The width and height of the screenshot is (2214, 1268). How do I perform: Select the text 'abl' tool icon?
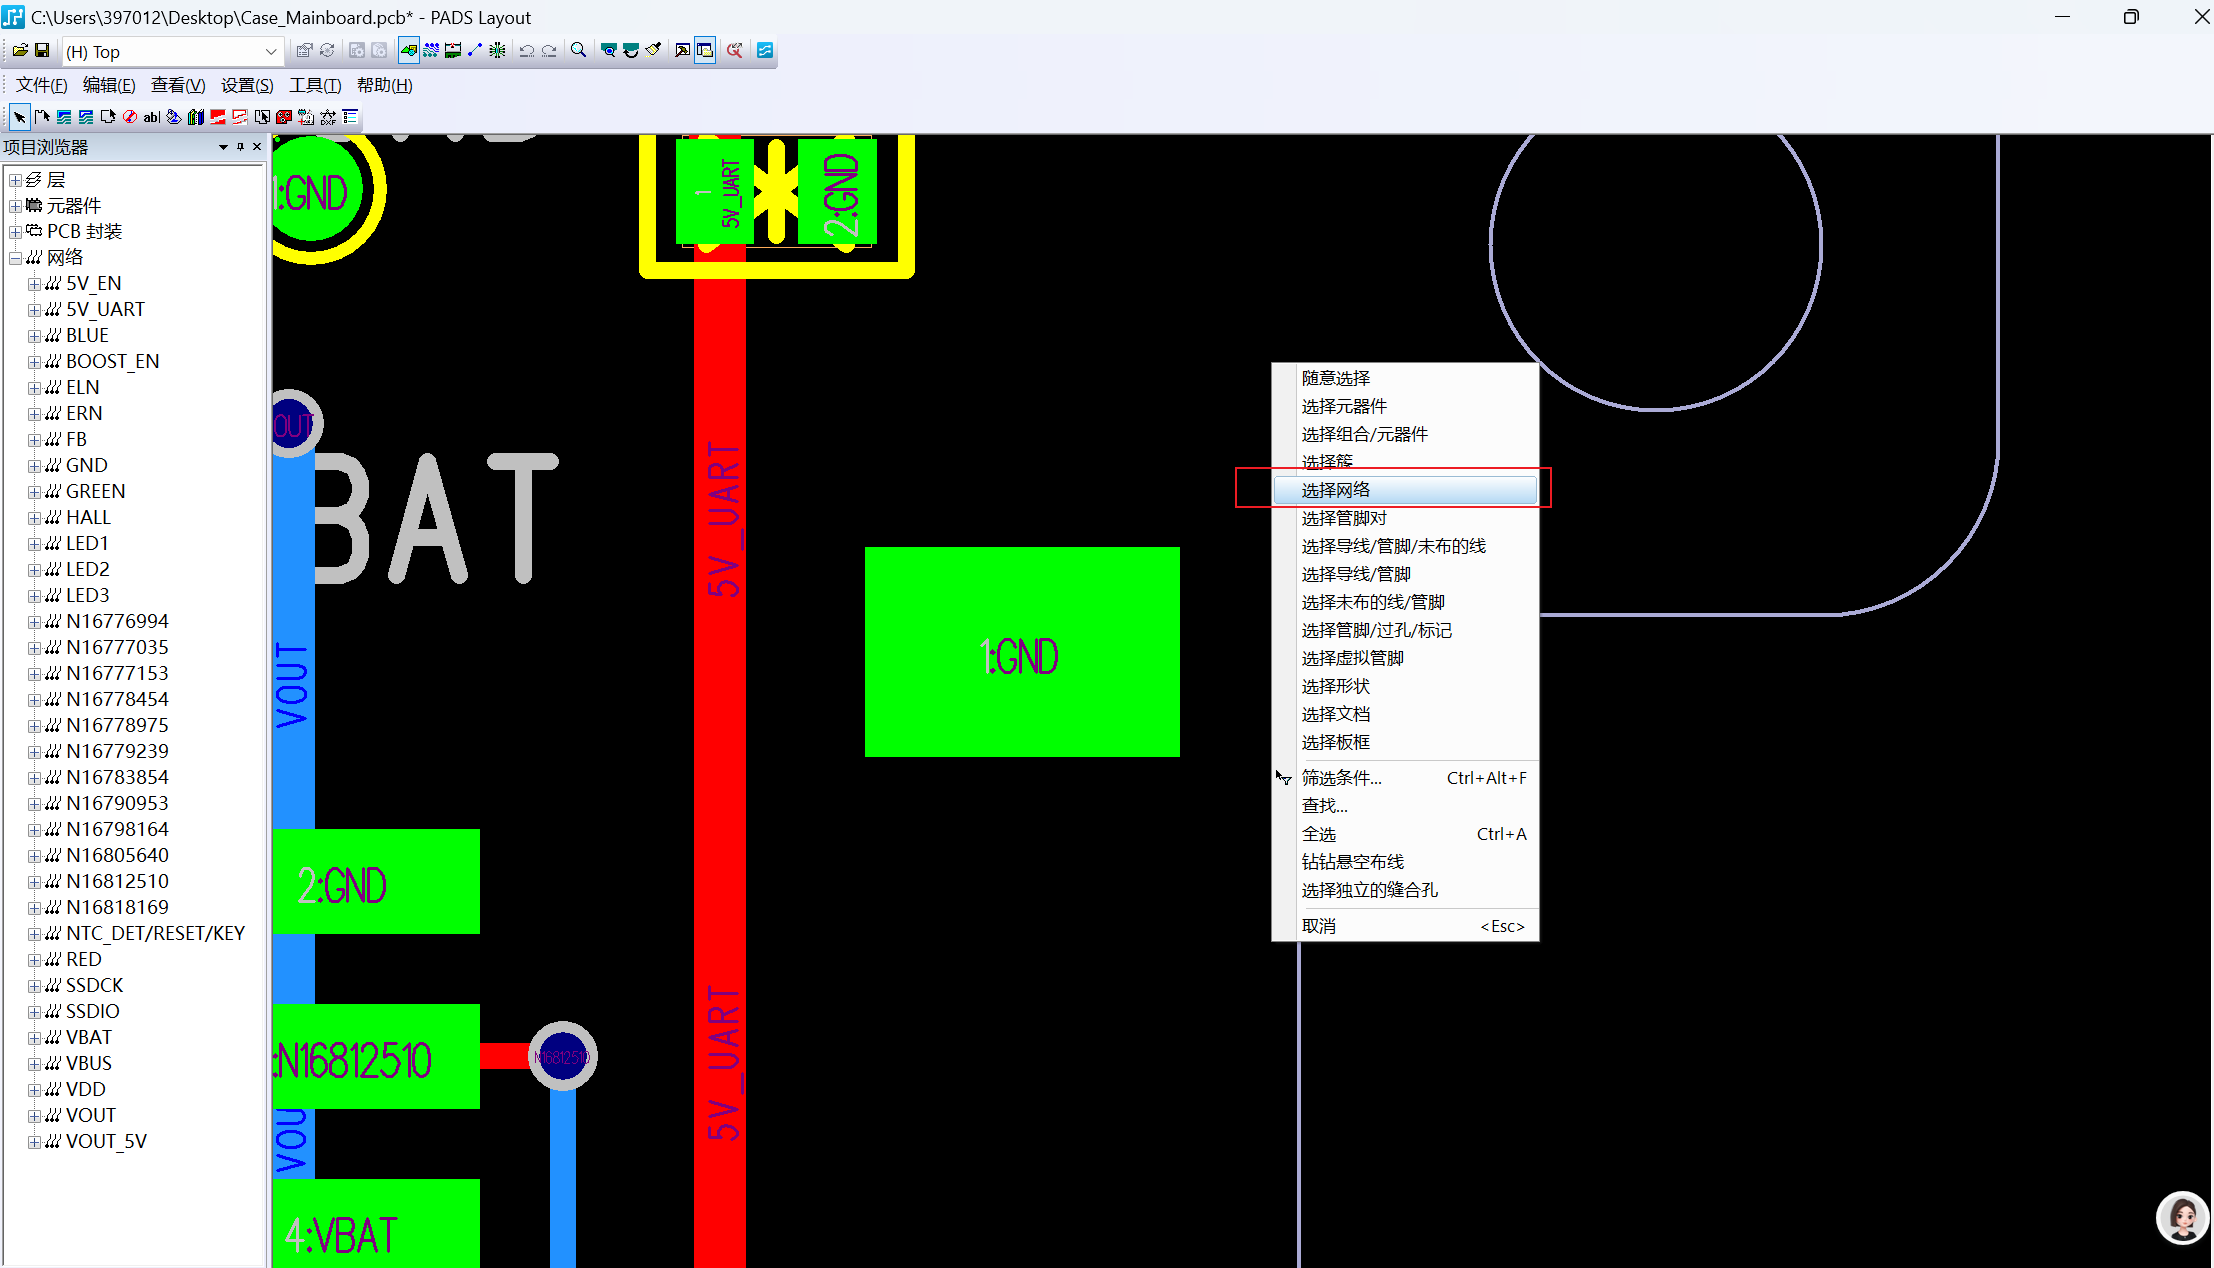click(151, 117)
